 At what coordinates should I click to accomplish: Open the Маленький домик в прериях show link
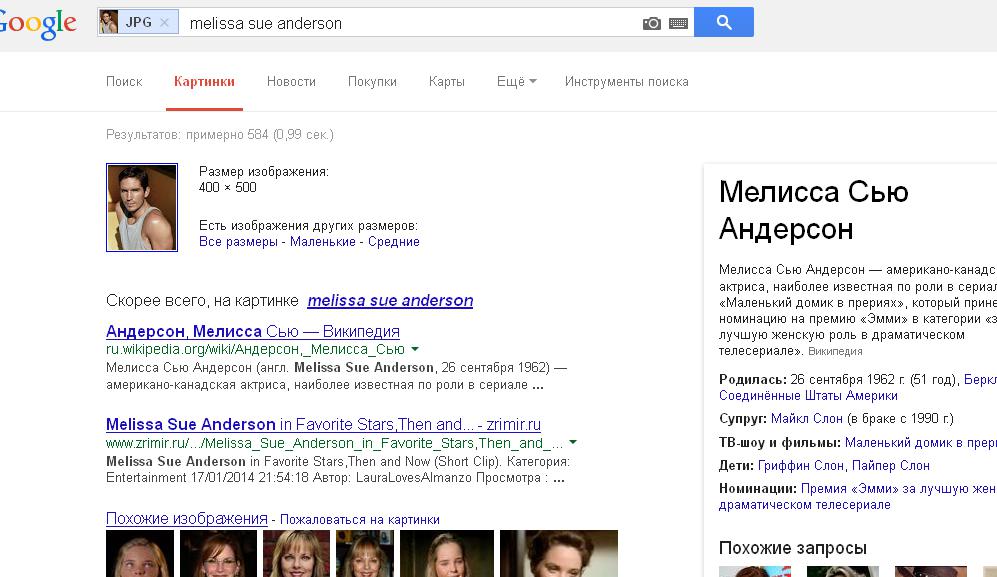(921, 443)
